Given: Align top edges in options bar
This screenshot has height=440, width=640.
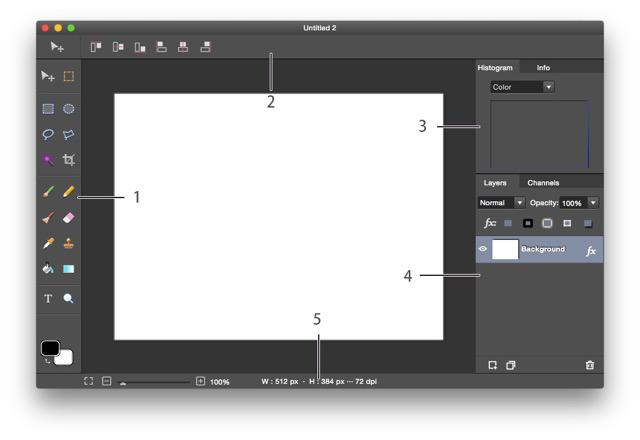Looking at the screenshot, I should tap(96, 47).
